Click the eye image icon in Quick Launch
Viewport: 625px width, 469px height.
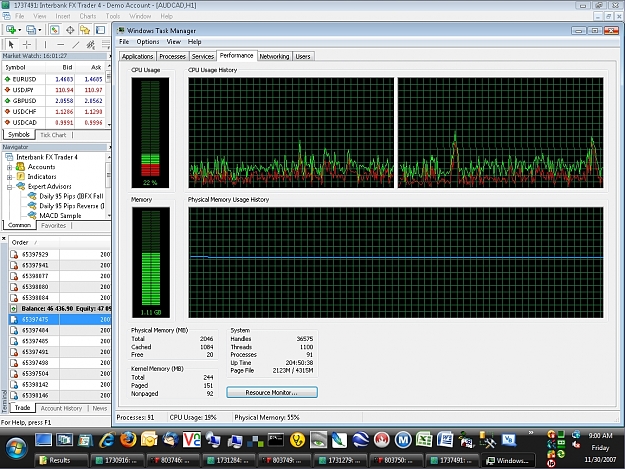click(318, 440)
